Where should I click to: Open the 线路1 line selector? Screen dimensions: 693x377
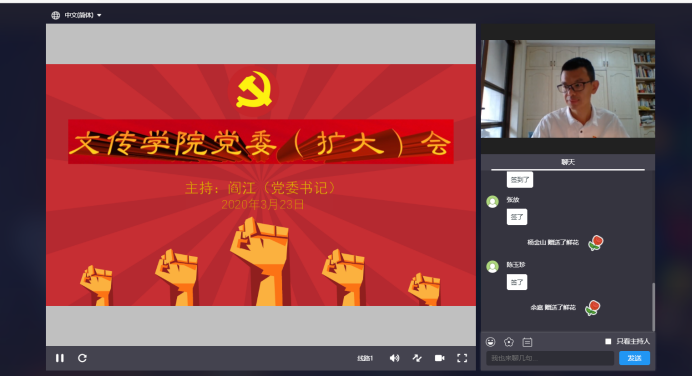[x=365, y=358]
